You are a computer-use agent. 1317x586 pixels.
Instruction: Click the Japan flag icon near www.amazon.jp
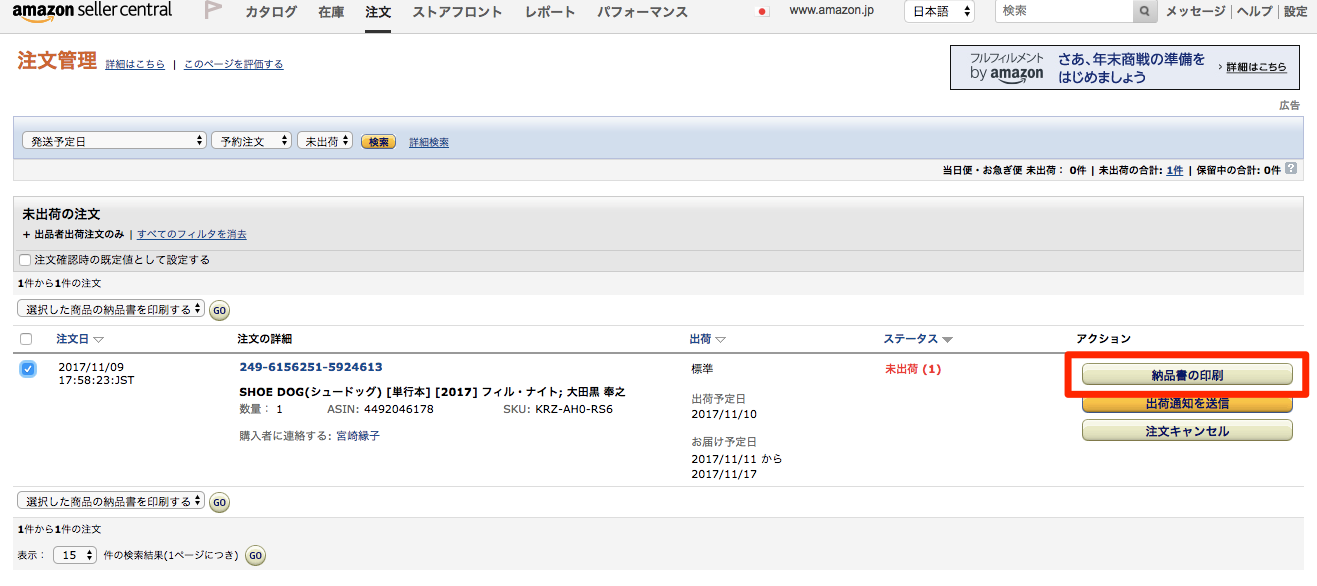[x=763, y=12]
